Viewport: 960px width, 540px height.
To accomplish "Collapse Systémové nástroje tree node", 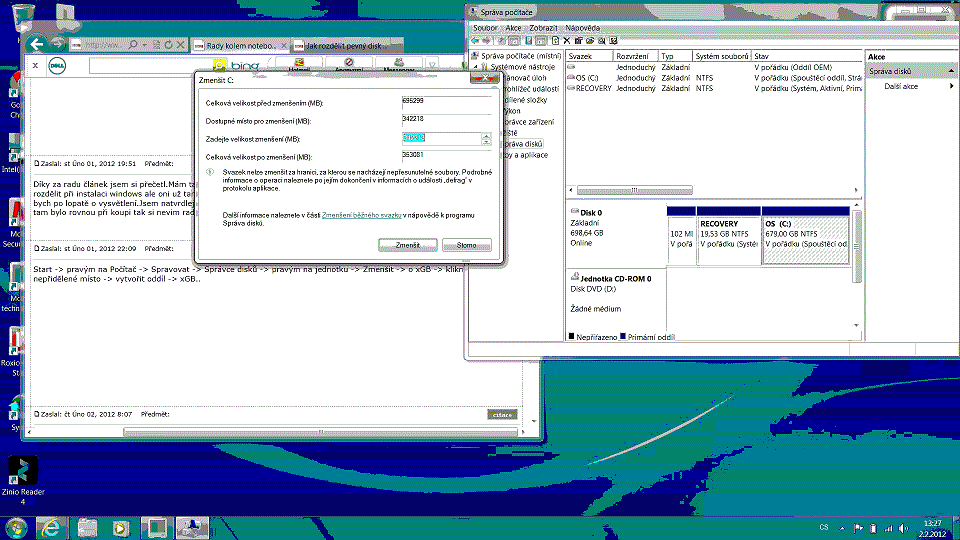I will point(476,67).
